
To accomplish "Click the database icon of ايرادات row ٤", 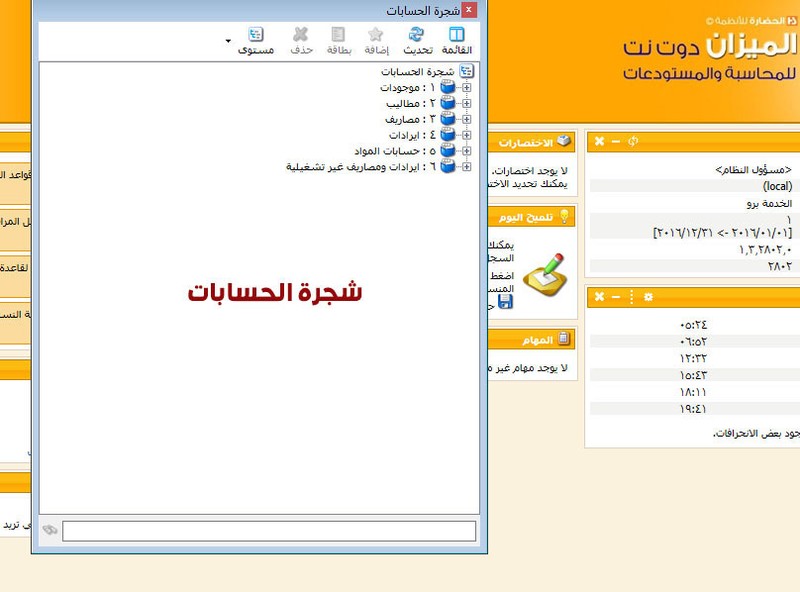I will pos(447,135).
